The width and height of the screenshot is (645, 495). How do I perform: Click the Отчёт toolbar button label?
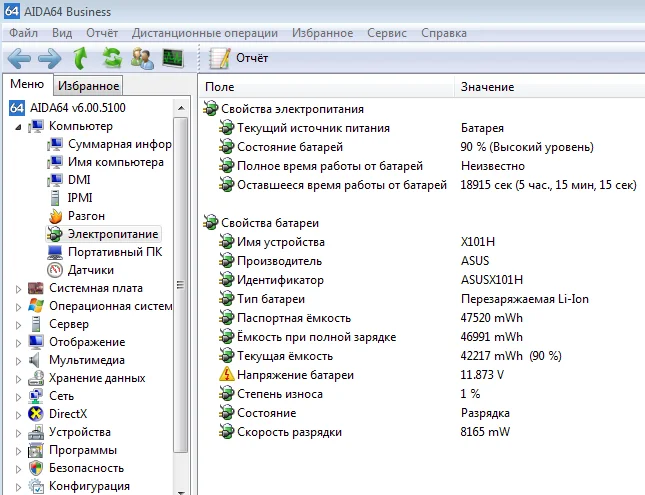(x=252, y=58)
